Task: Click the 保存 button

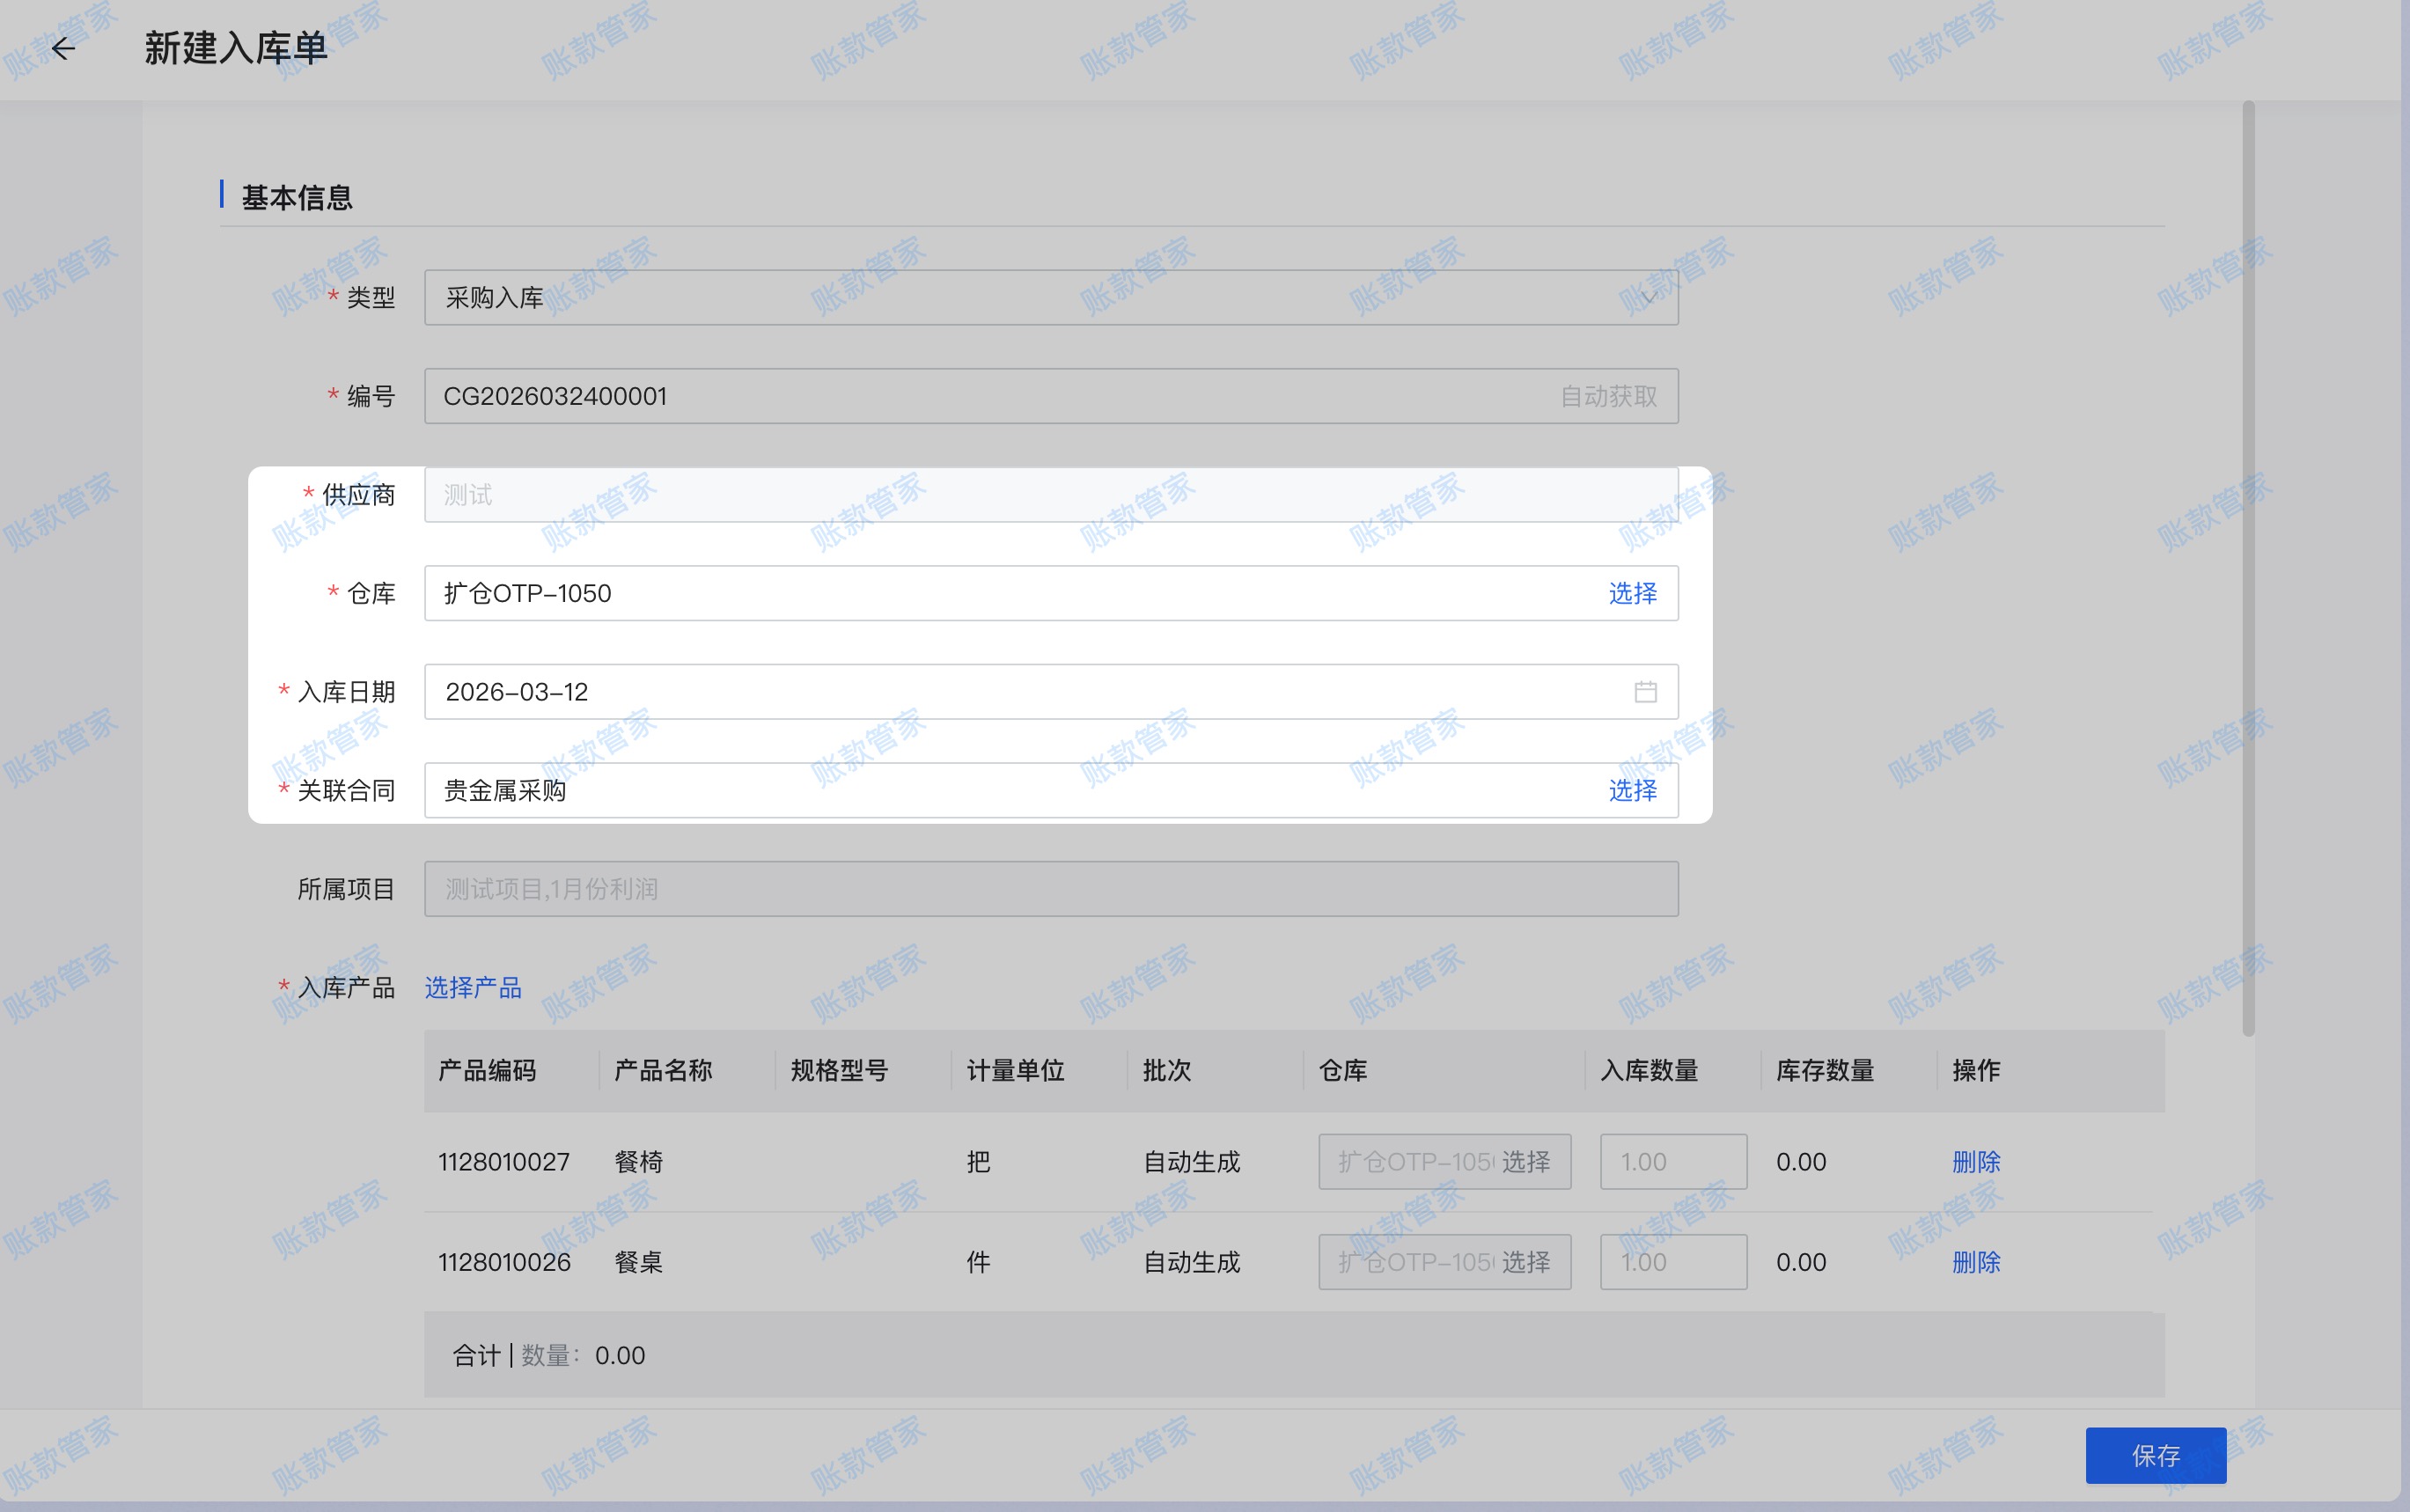Action: point(2155,1455)
